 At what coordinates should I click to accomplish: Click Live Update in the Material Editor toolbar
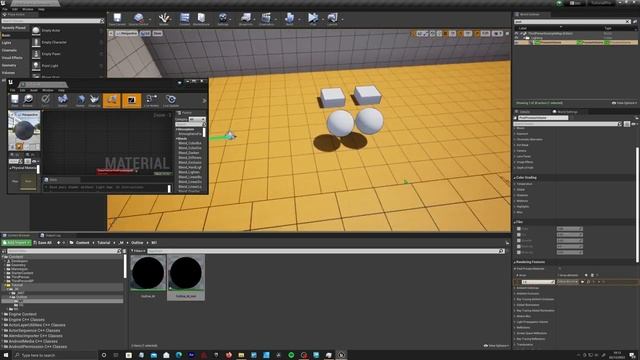pyautogui.click(x=171, y=100)
